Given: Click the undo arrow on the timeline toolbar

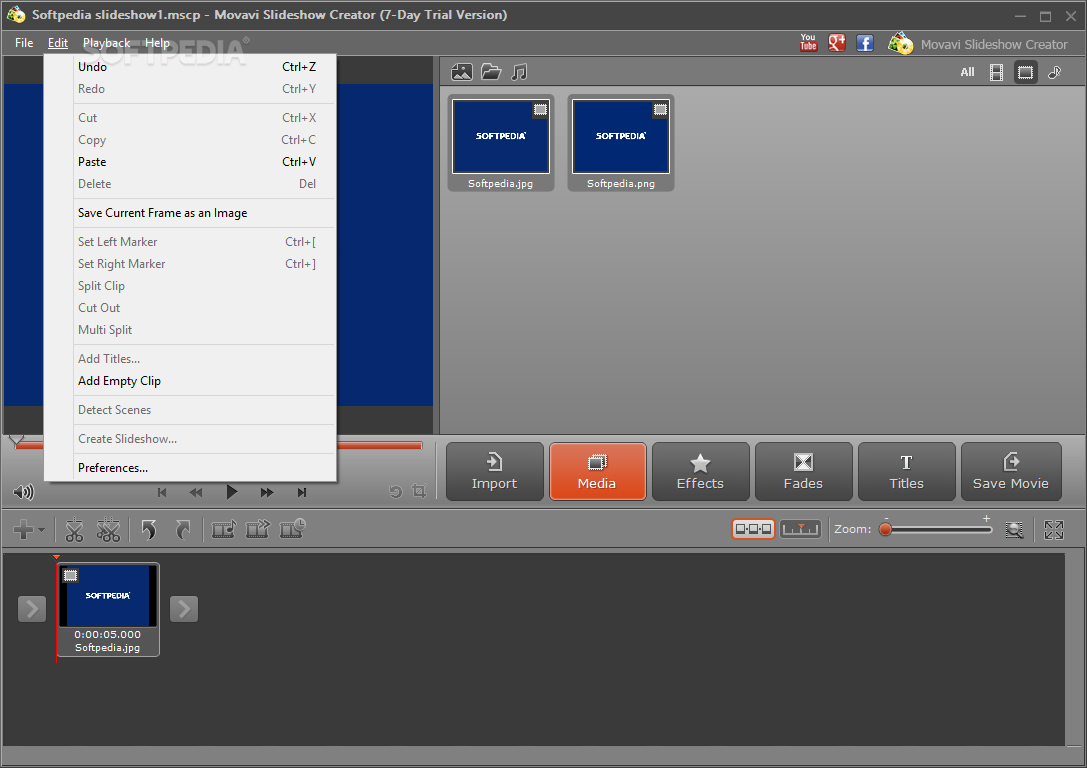Looking at the screenshot, I should click(148, 530).
